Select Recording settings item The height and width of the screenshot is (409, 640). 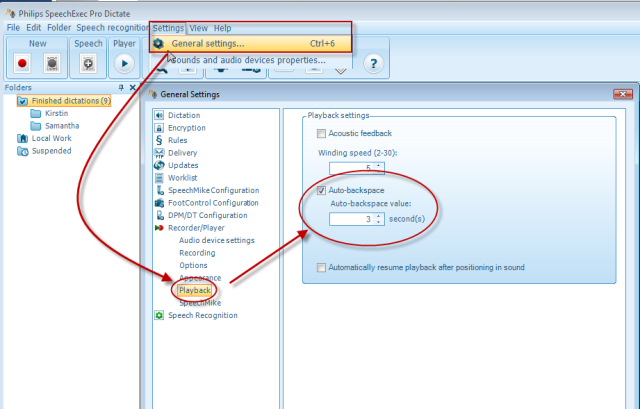(x=197, y=253)
